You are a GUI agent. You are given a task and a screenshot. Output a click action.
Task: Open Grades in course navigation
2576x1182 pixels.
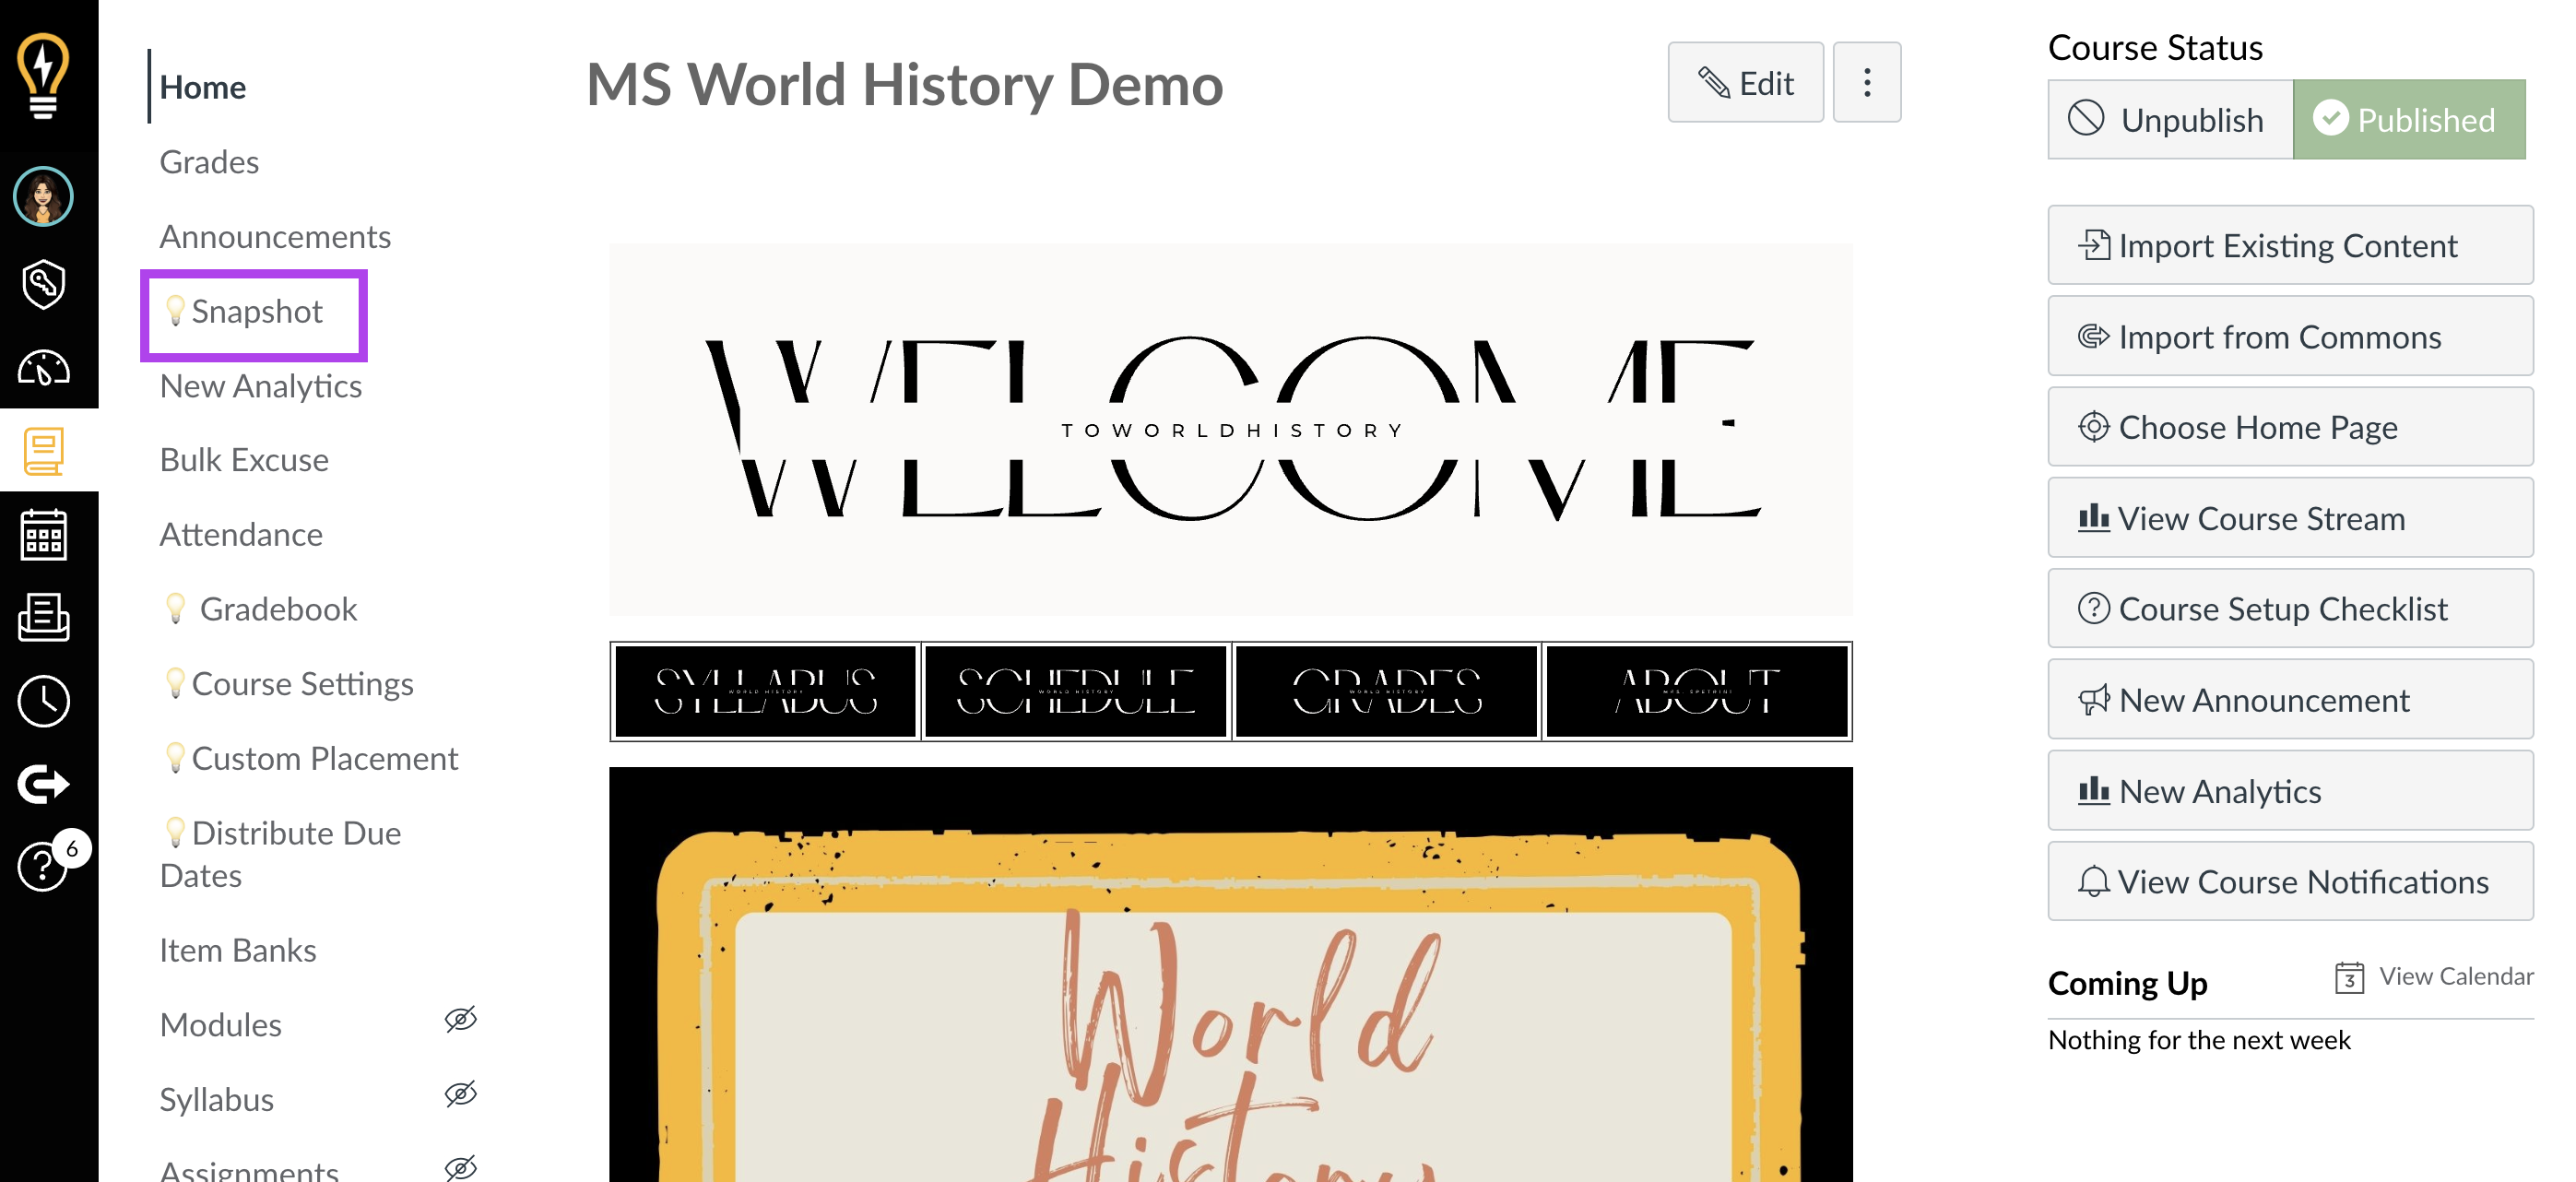tap(209, 162)
